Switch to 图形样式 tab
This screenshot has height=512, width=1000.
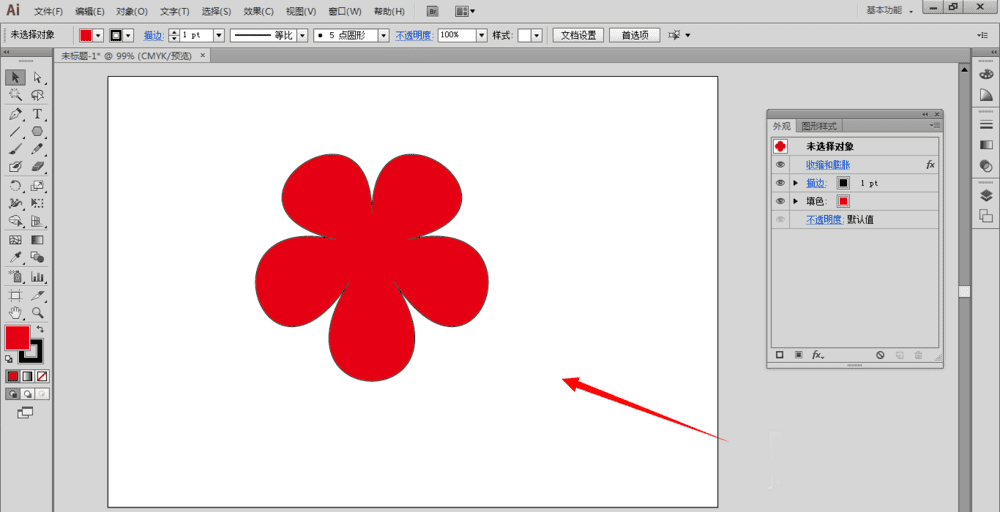pos(819,126)
